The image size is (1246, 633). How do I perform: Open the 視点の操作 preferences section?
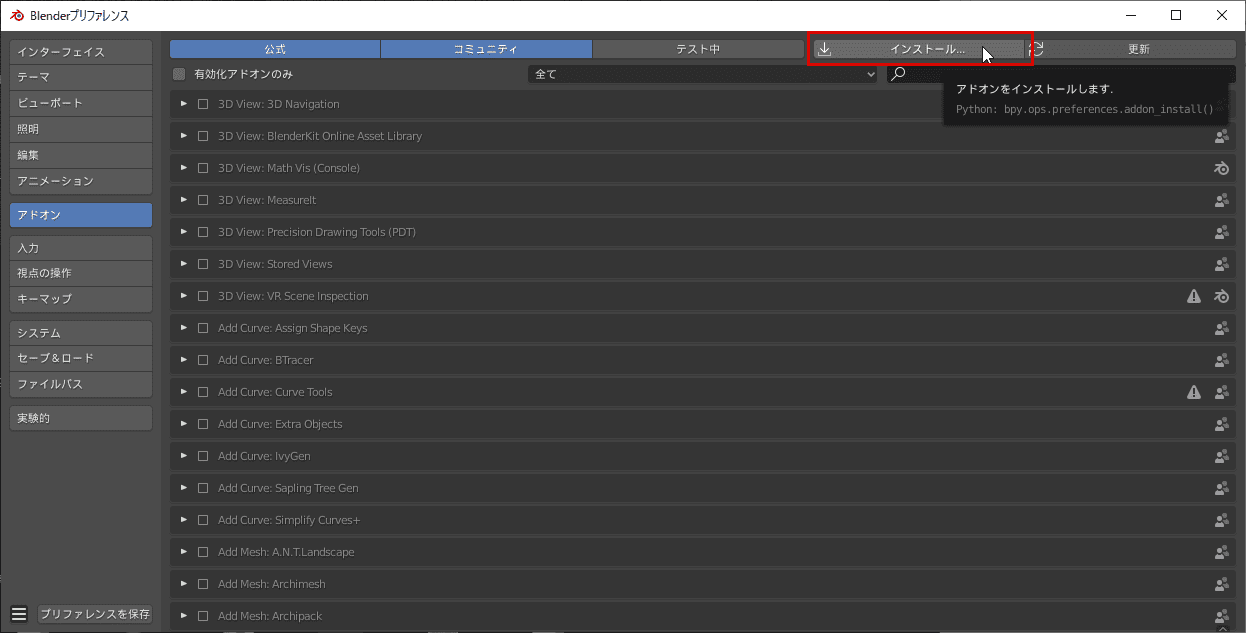[81, 273]
